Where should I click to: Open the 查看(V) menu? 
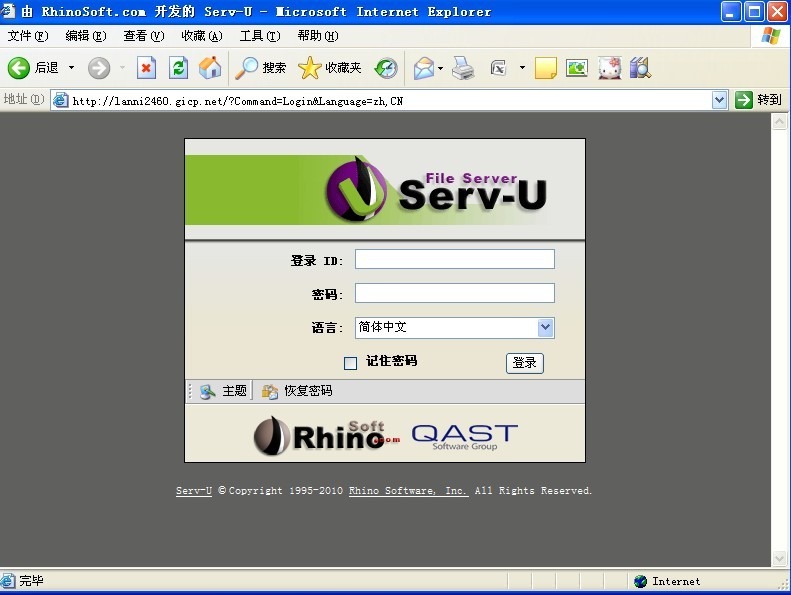tap(144, 36)
